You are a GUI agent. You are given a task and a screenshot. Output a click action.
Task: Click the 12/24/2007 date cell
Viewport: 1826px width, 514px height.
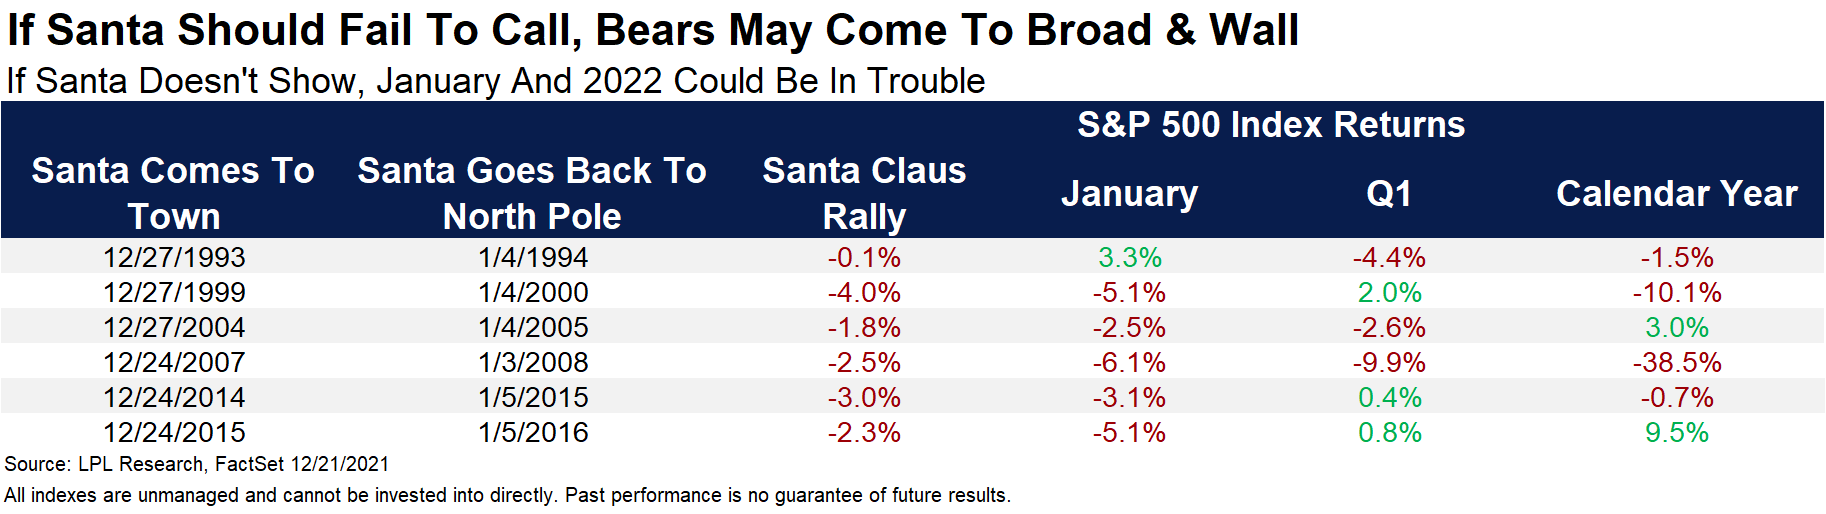[174, 362]
